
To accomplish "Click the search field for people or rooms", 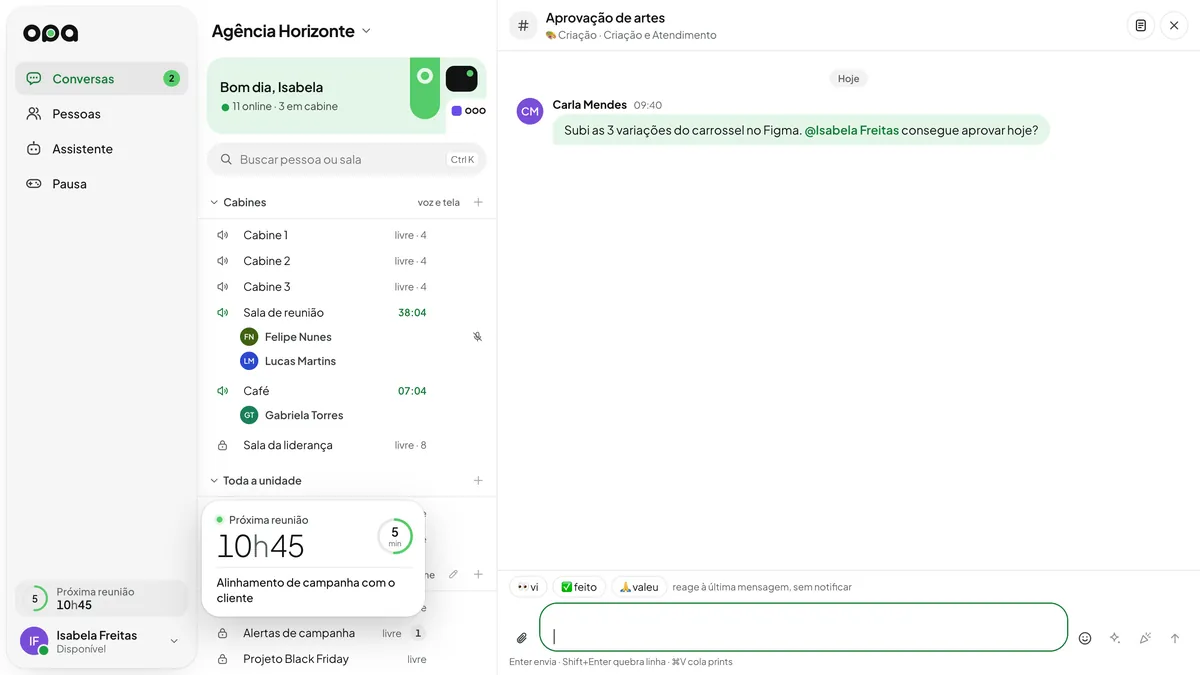I will [x=346, y=159].
